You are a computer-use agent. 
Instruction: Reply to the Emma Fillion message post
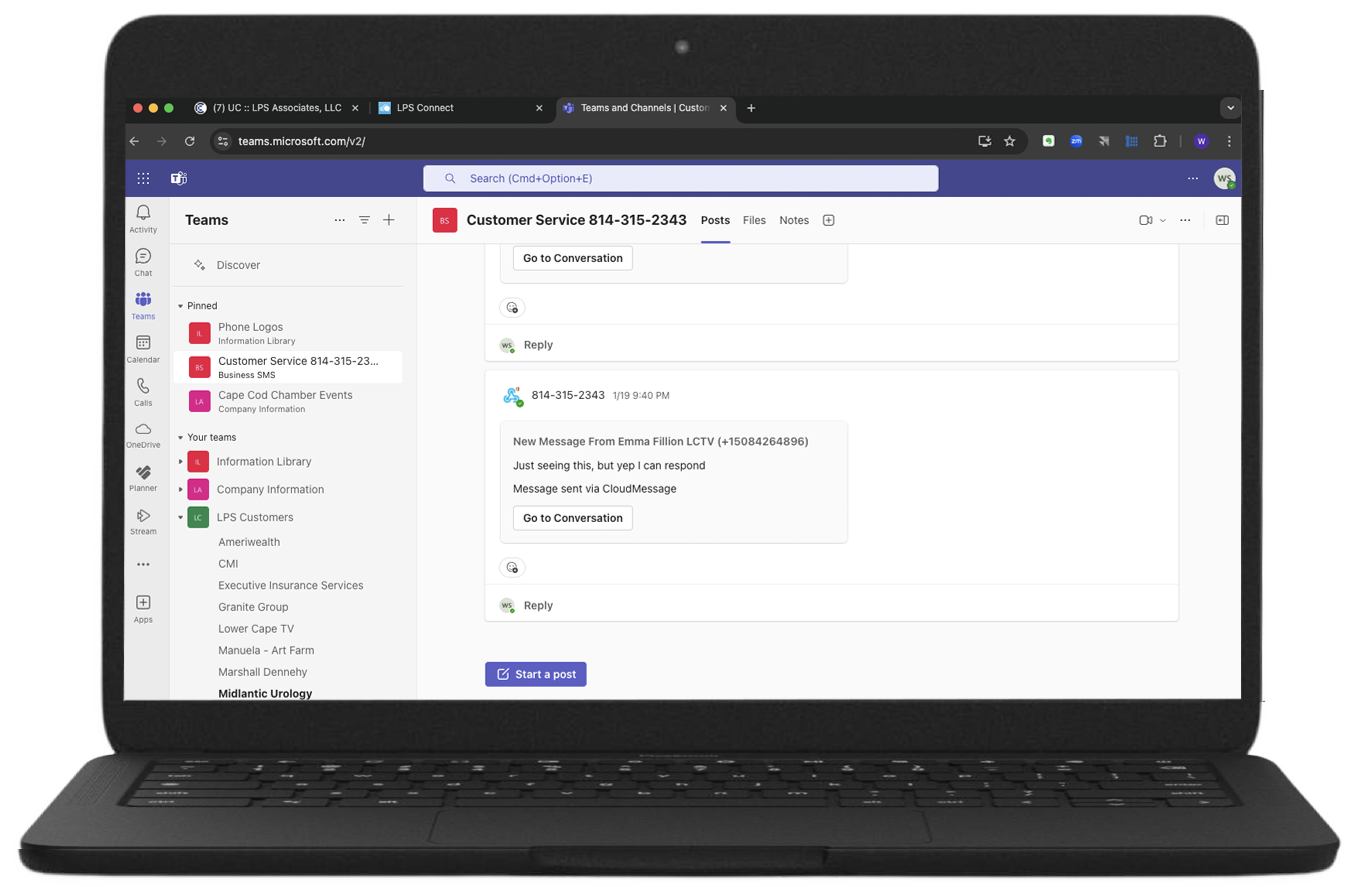pyautogui.click(x=538, y=605)
